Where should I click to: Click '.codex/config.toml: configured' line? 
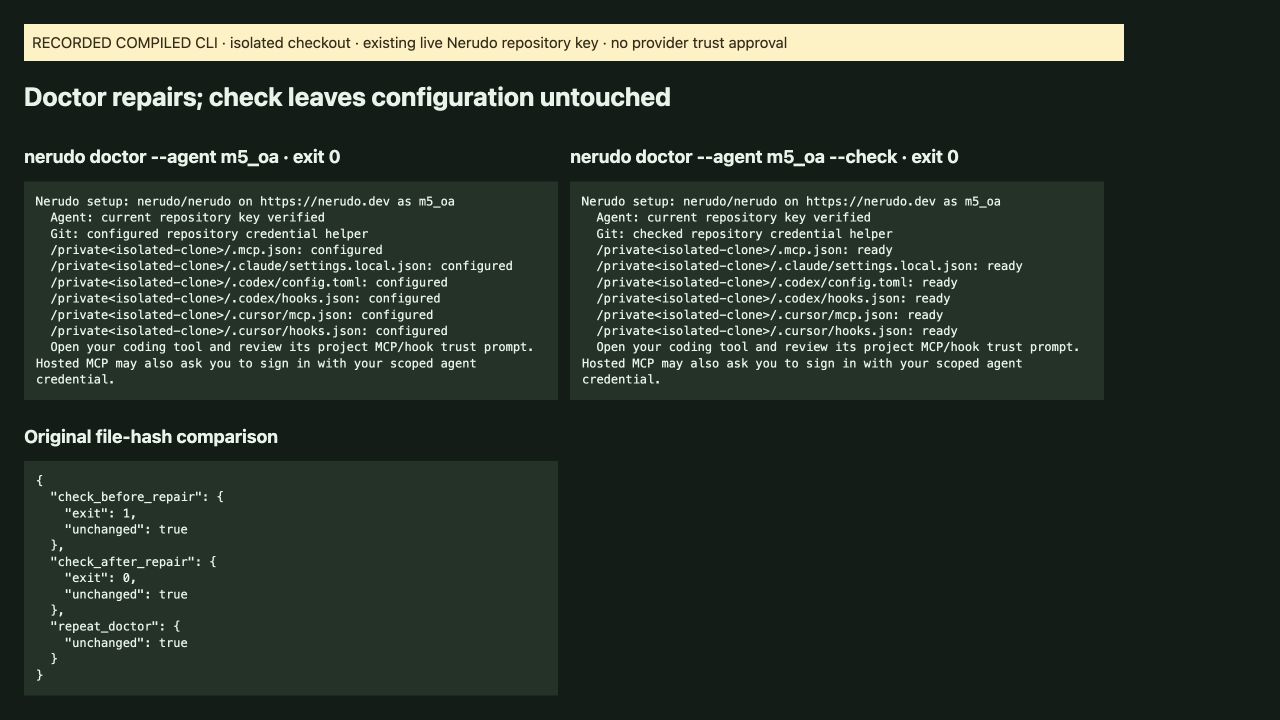coord(249,282)
